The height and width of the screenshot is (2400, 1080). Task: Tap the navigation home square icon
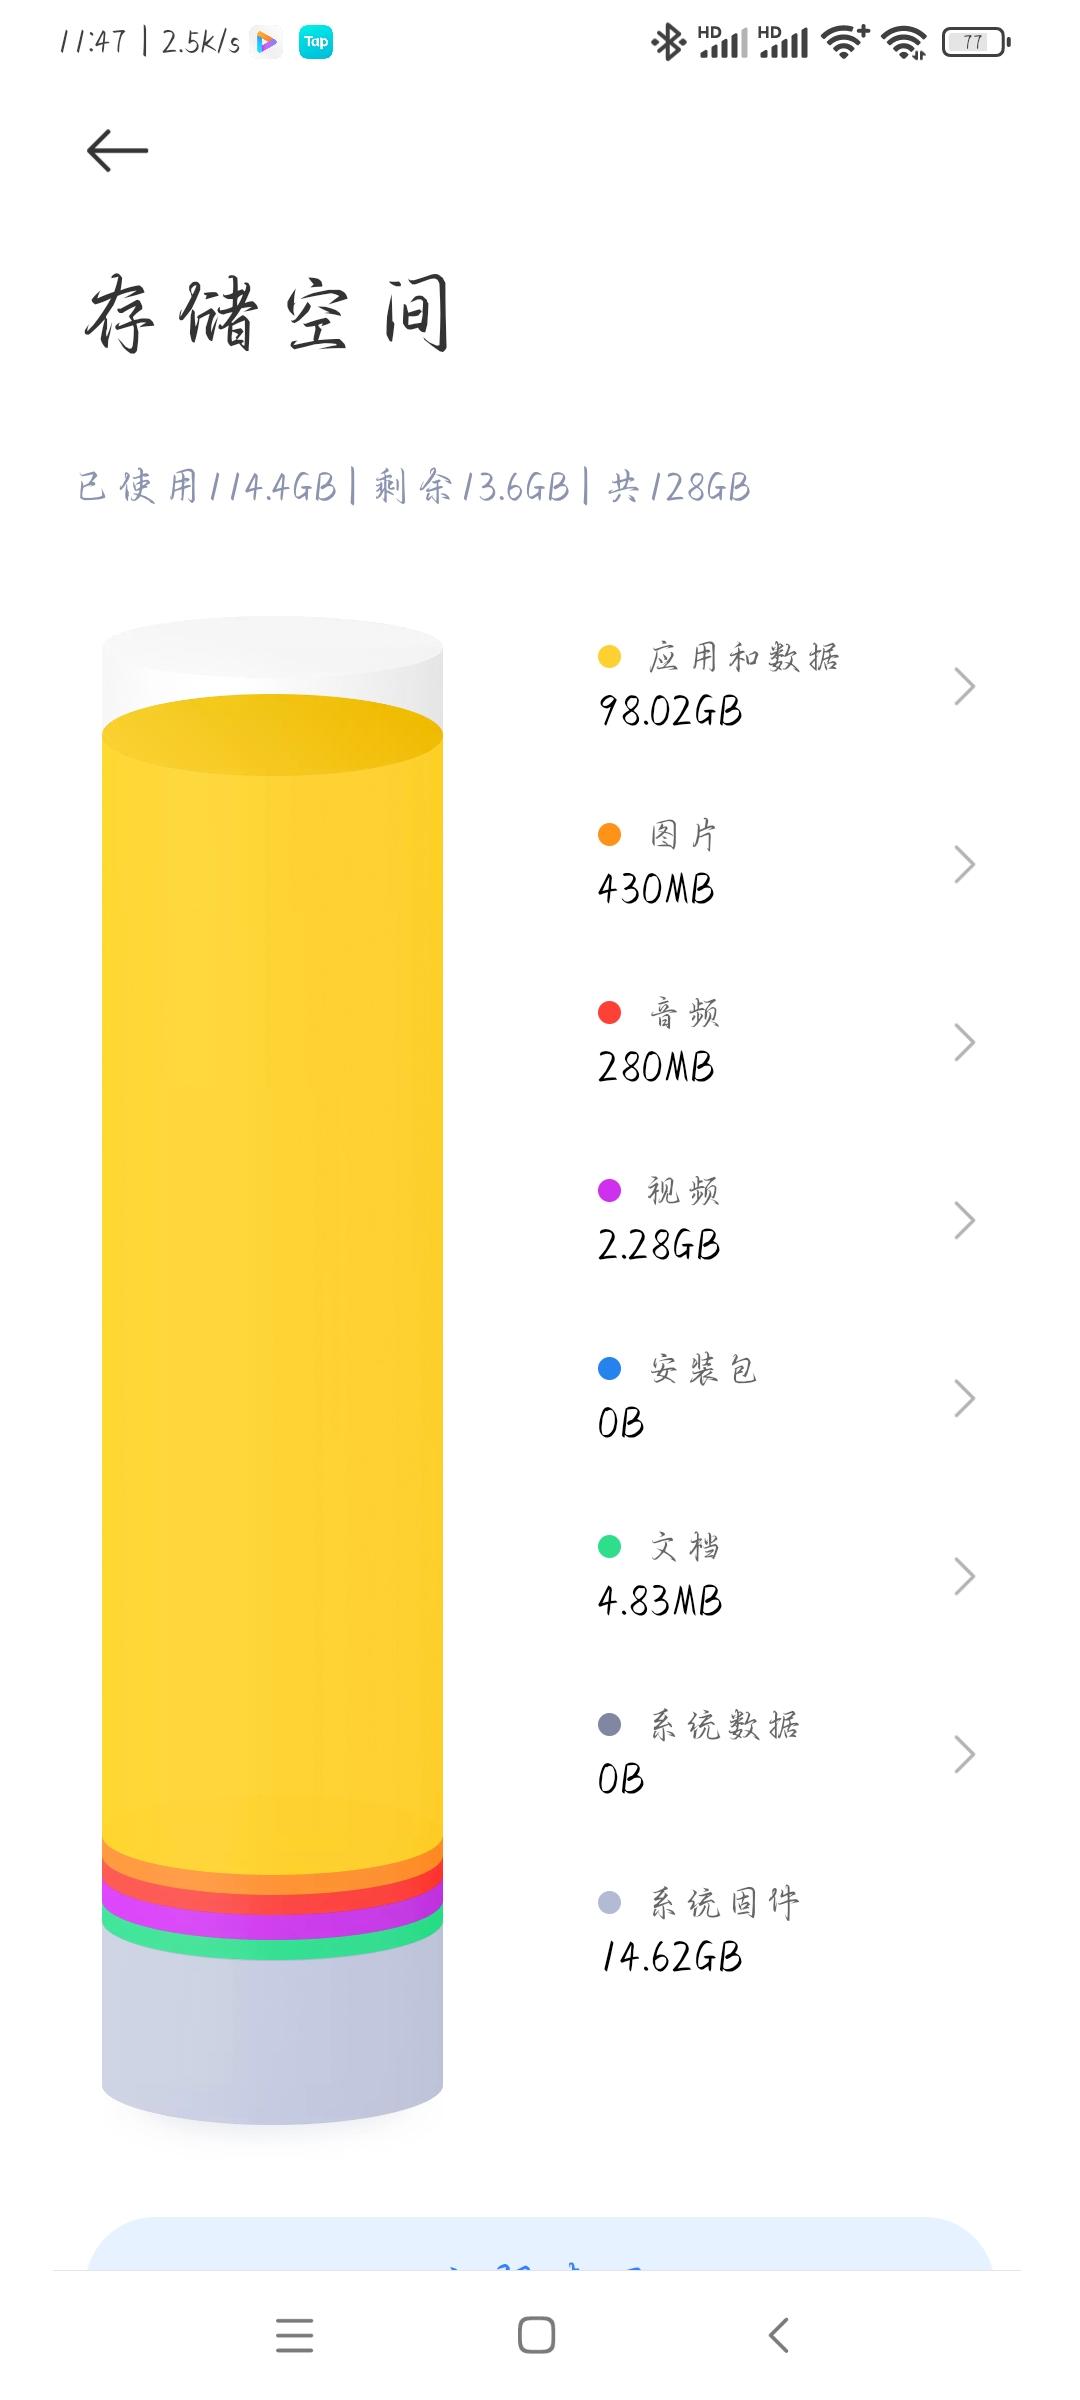click(537, 2335)
